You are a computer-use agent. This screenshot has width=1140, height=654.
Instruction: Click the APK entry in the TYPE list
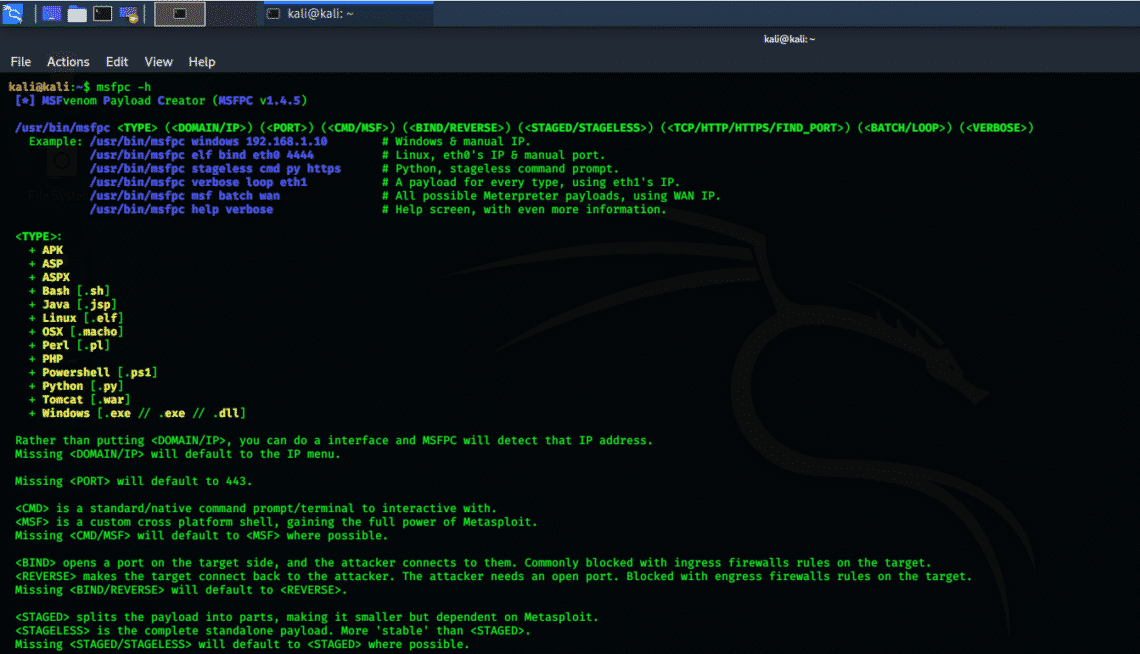[x=52, y=249]
